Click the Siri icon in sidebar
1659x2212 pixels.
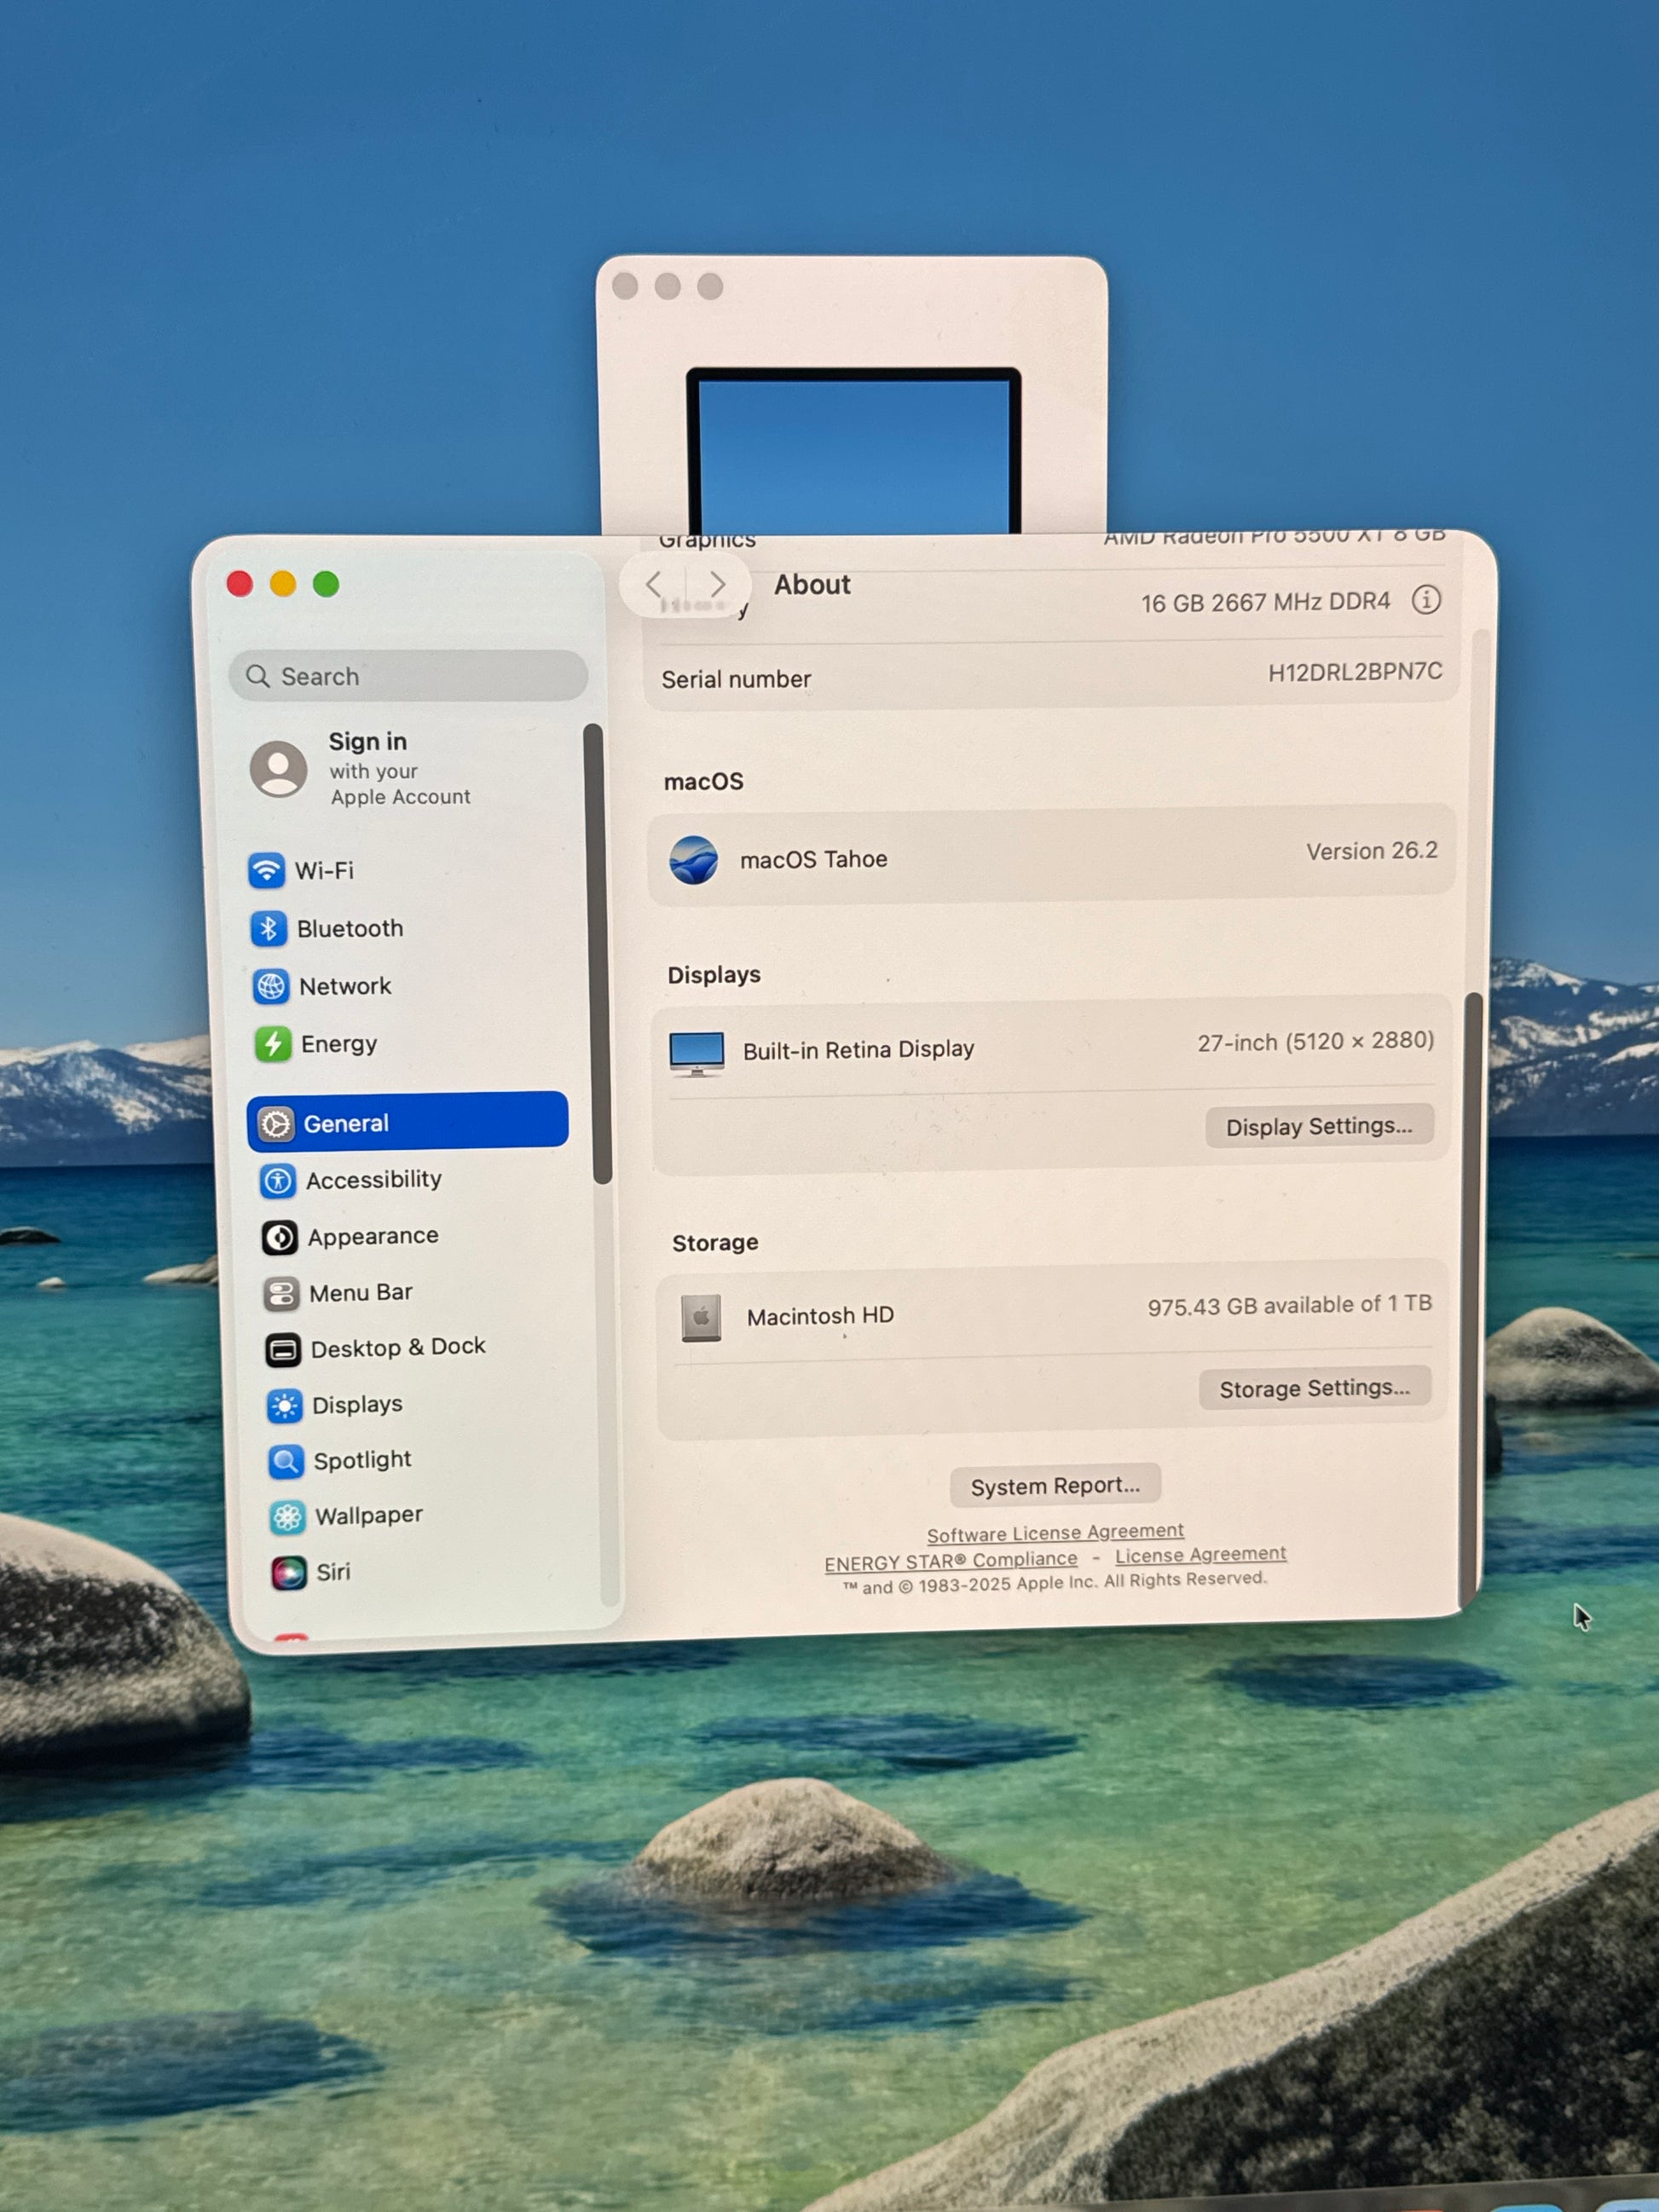(x=289, y=1573)
